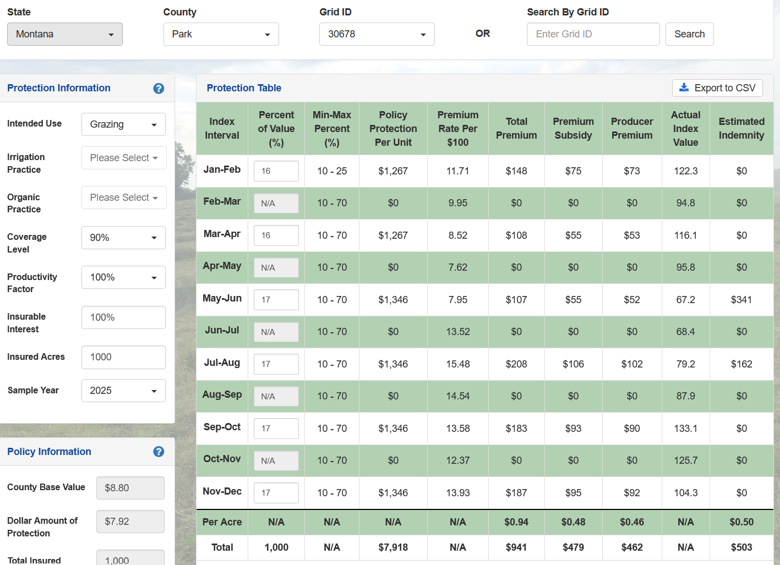Click total premium subsidy $479

tap(573, 548)
